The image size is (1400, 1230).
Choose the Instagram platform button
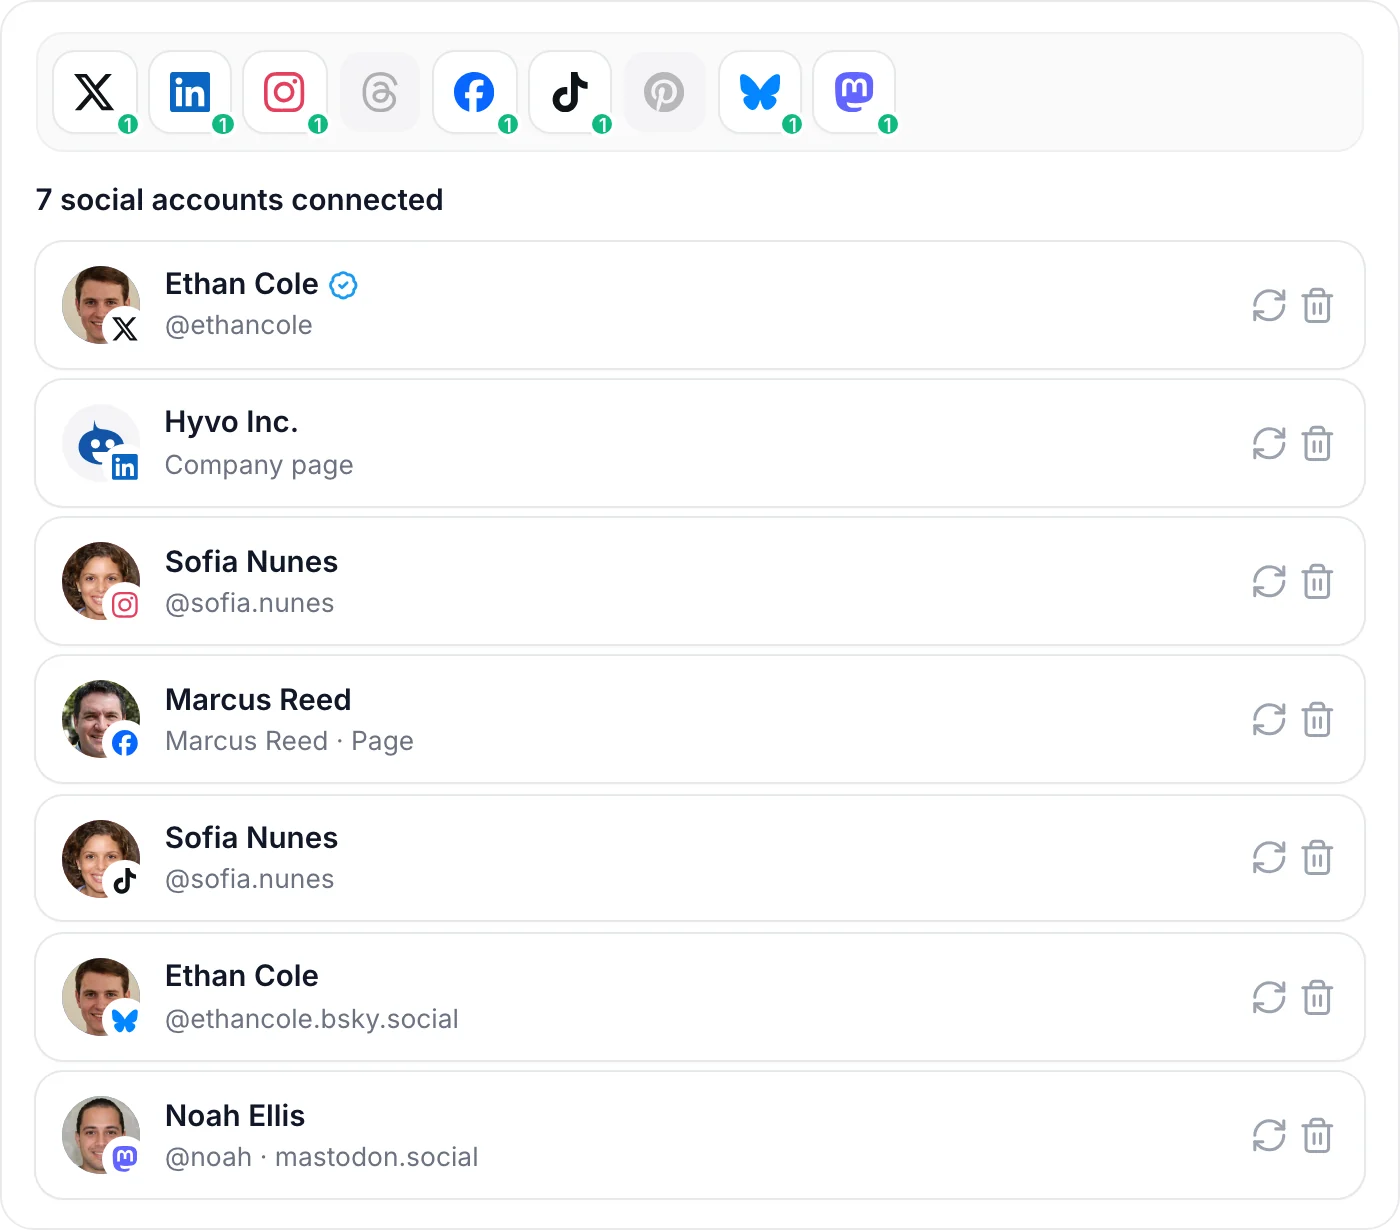click(285, 92)
